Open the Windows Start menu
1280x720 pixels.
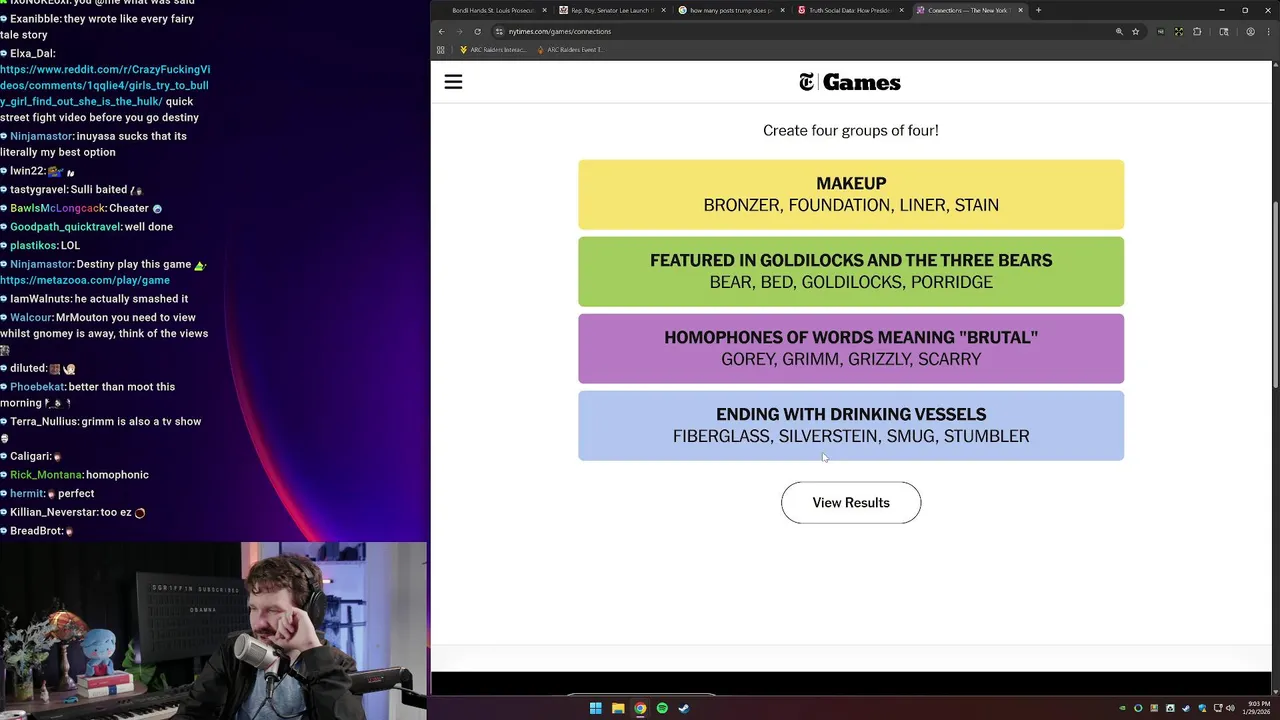click(x=595, y=708)
